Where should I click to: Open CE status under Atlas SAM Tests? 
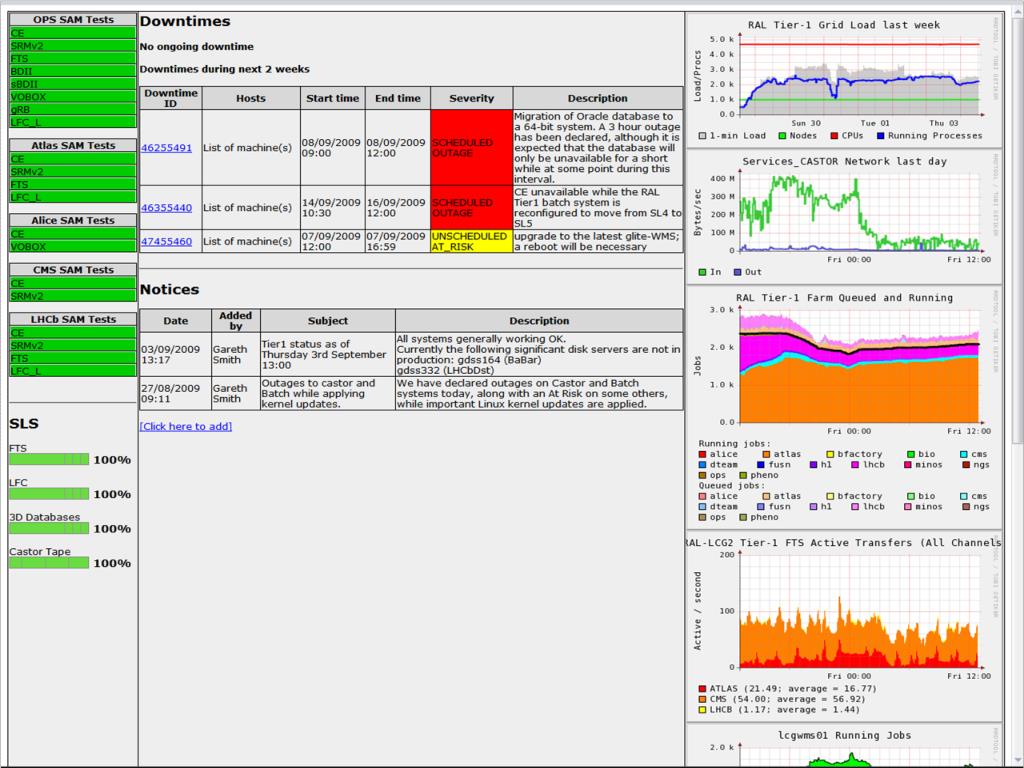click(x=72, y=159)
